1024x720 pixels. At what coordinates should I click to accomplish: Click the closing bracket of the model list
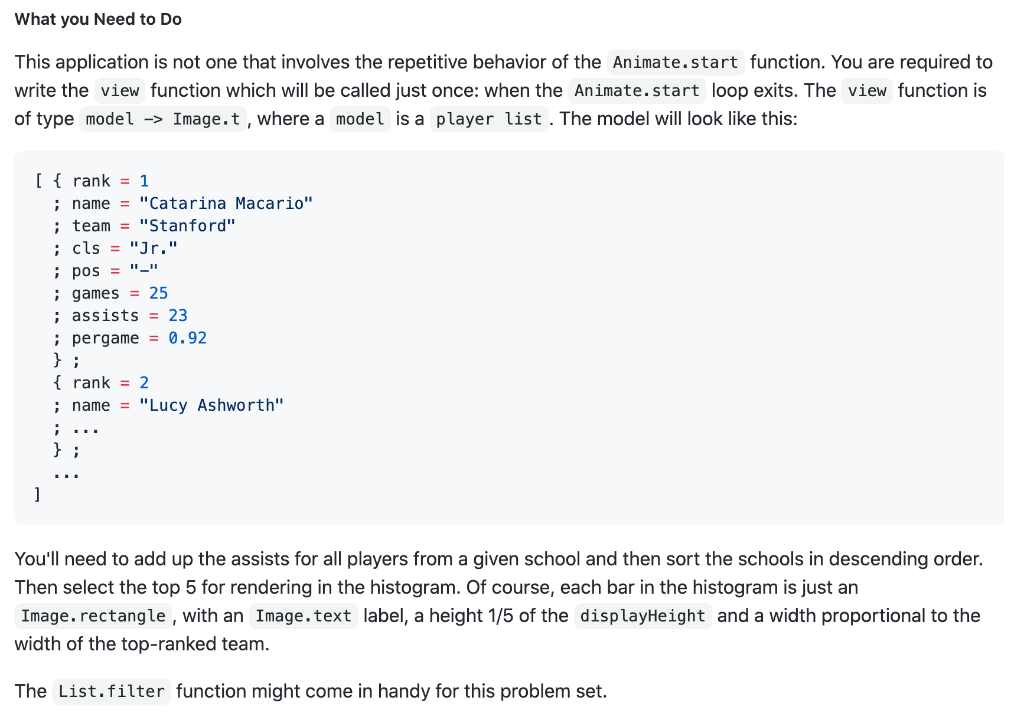[x=37, y=495]
